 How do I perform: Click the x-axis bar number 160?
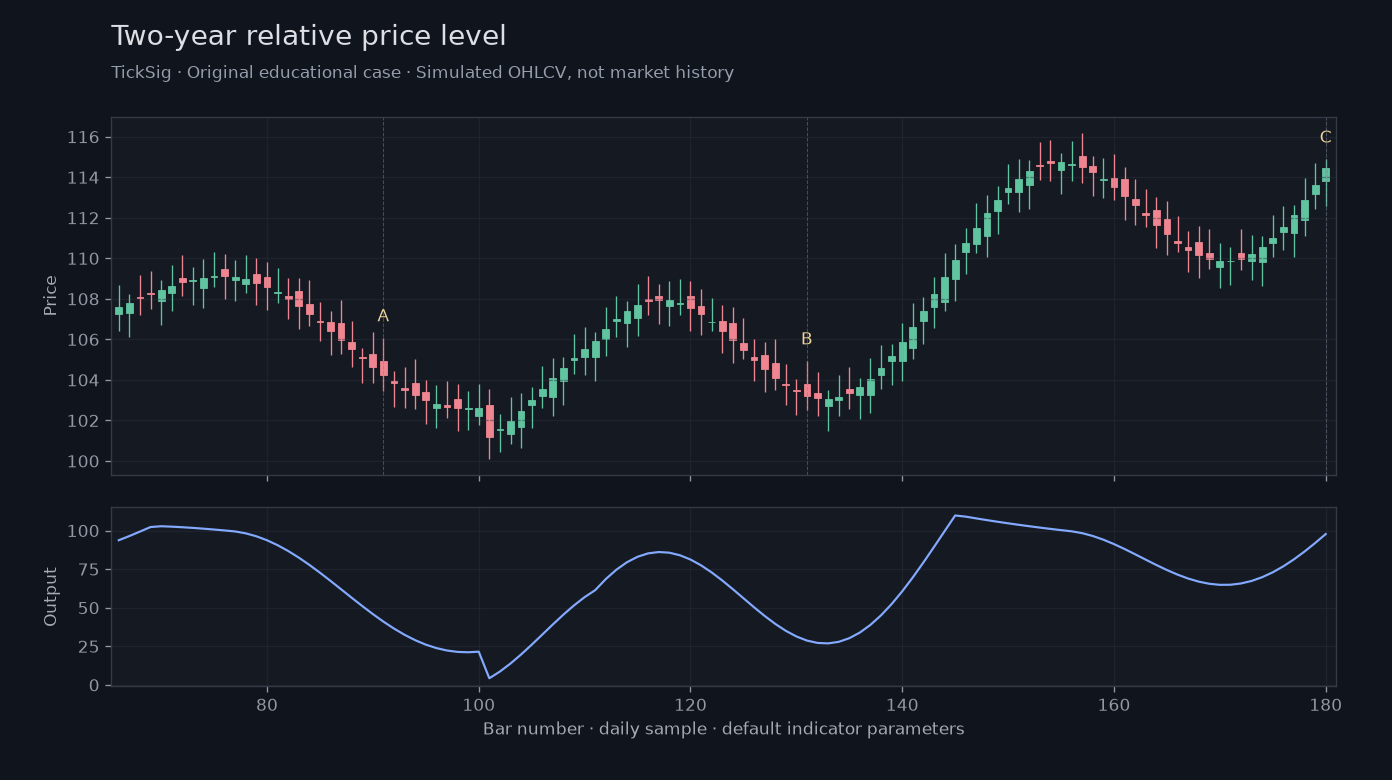(1114, 704)
